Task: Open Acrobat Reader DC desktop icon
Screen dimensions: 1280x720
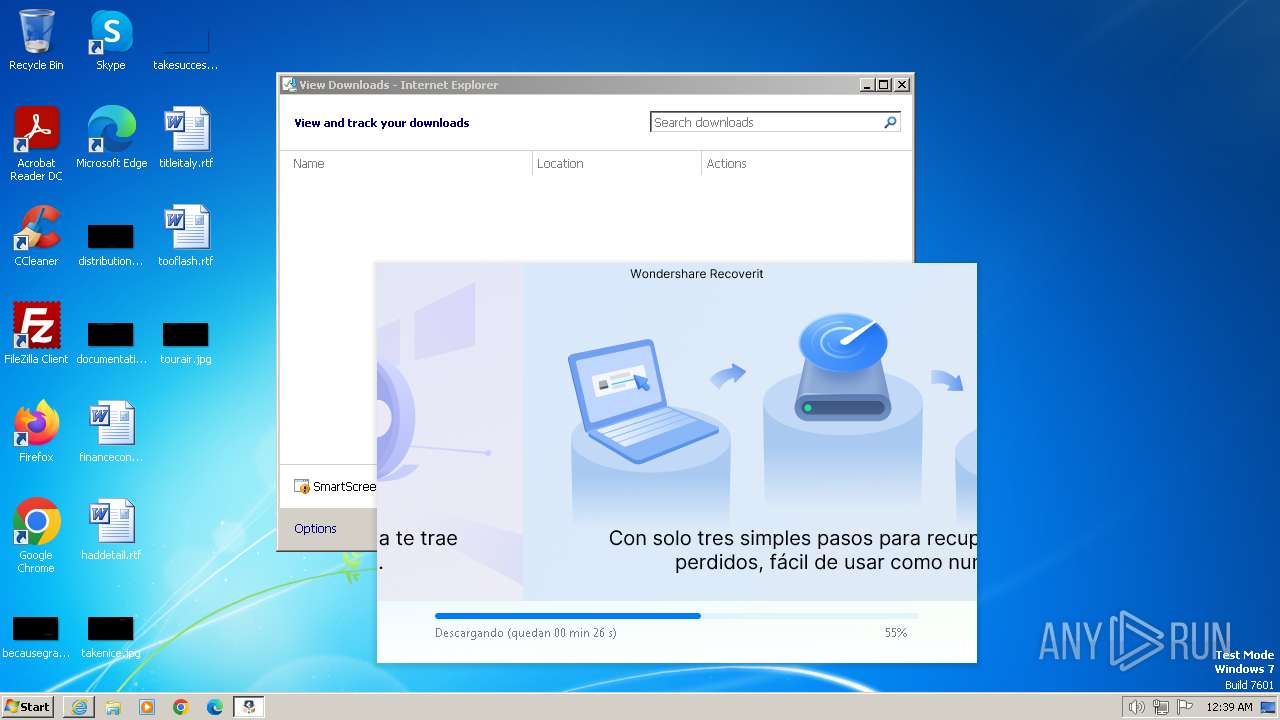Action: pyautogui.click(x=36, y=143)
